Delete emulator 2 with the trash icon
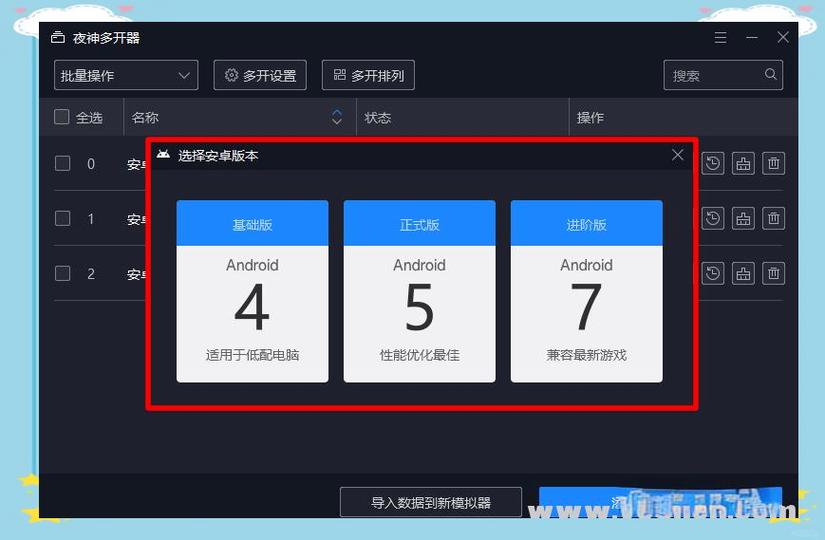This screenshot has height=540, width=825. (773, 273)
